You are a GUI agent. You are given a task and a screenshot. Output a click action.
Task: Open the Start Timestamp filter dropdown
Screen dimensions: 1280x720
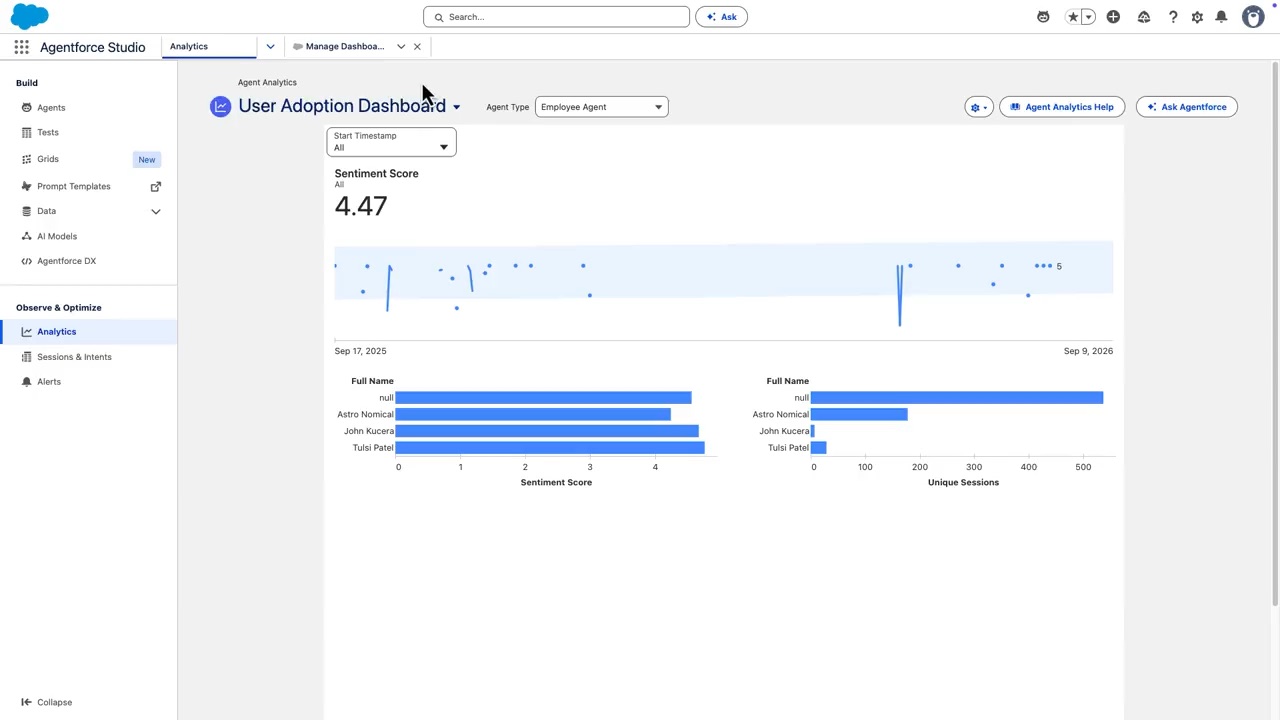coord(391,142)
